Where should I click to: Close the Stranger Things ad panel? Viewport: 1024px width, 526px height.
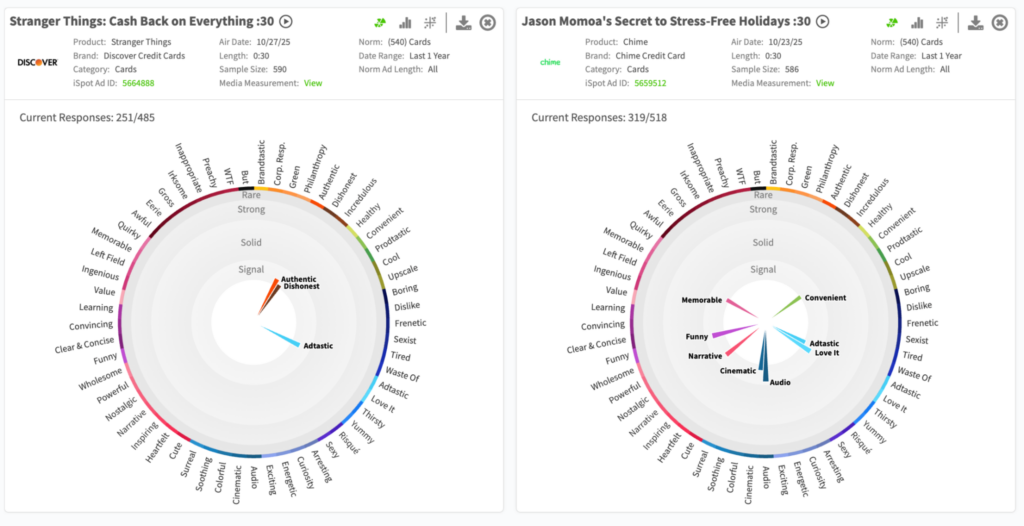[x=488, y=22]
